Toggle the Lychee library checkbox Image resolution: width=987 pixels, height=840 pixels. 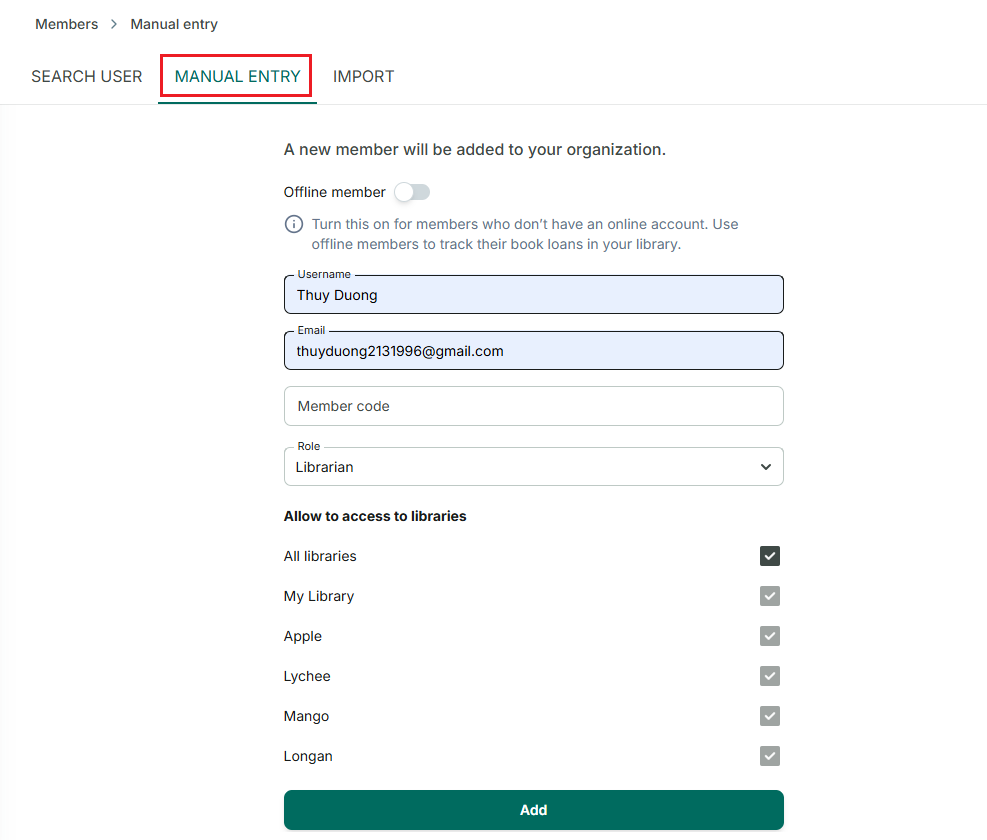769,676
